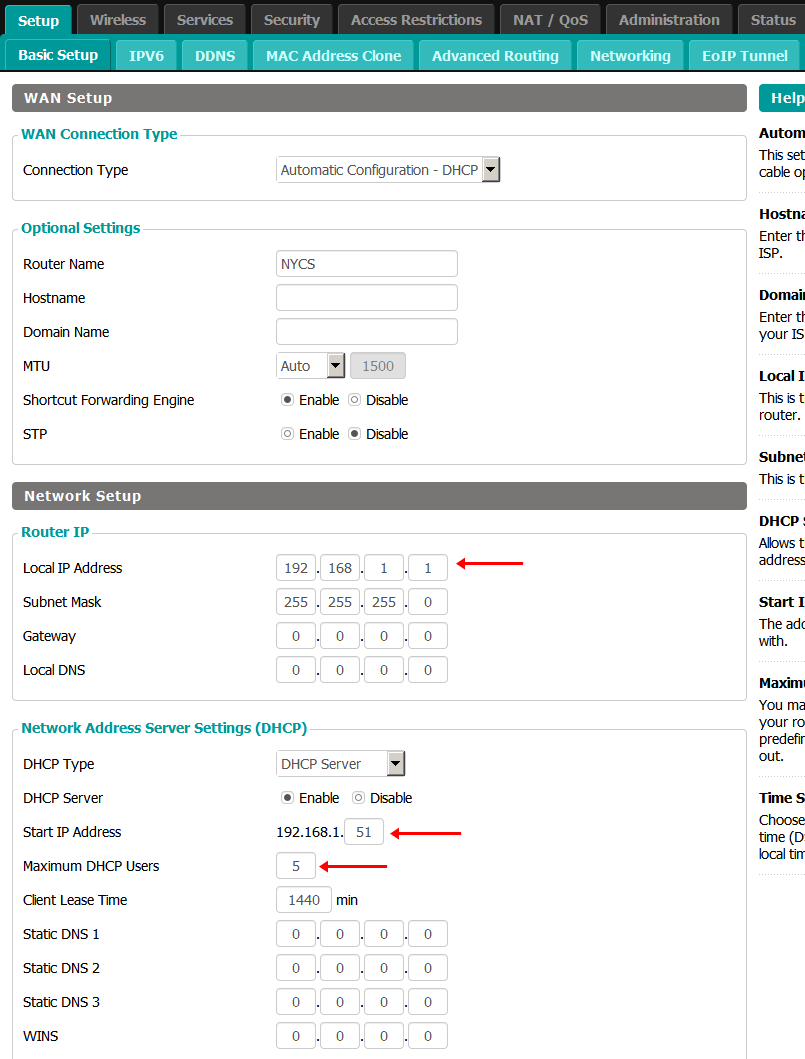Enable the DHCP Server radio option

[x=288, y=798]
